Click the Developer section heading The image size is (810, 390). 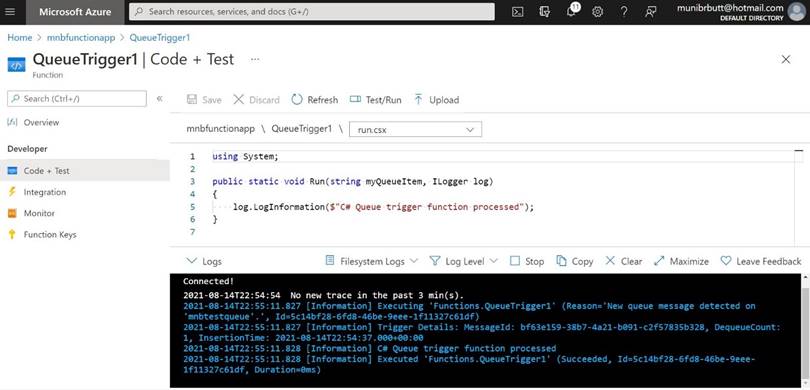(x=27, y=149)
